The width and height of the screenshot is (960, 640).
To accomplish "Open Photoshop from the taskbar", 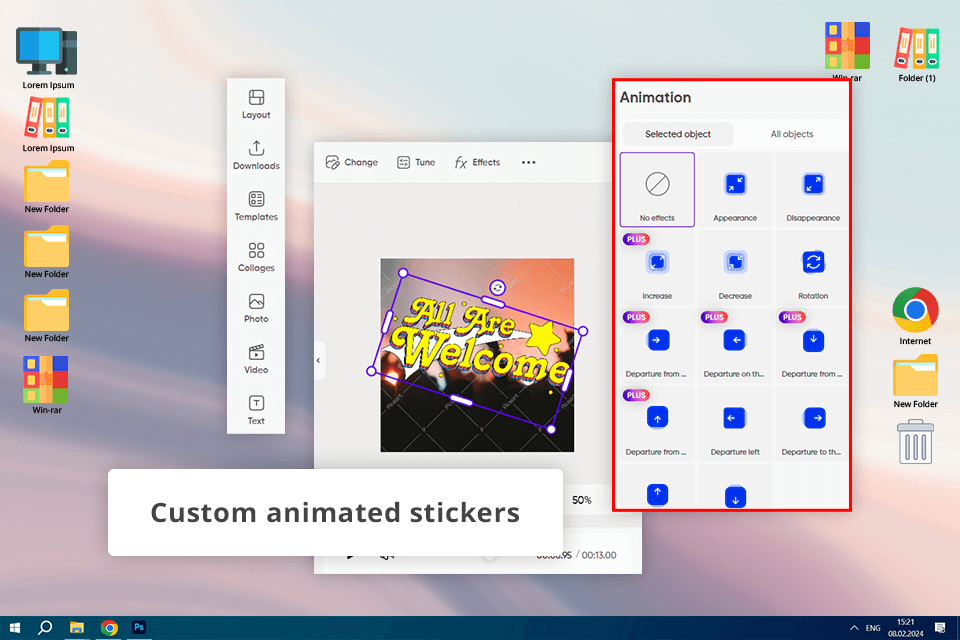I will [139, 627].
